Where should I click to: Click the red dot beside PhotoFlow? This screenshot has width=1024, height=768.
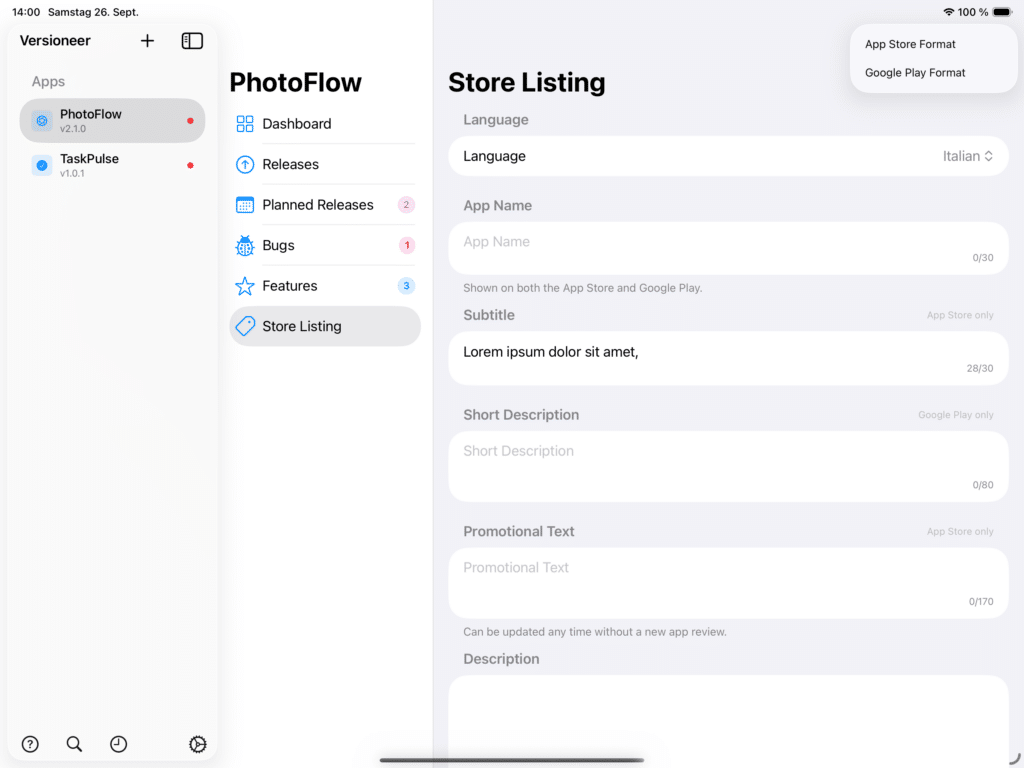coord(190,121)
